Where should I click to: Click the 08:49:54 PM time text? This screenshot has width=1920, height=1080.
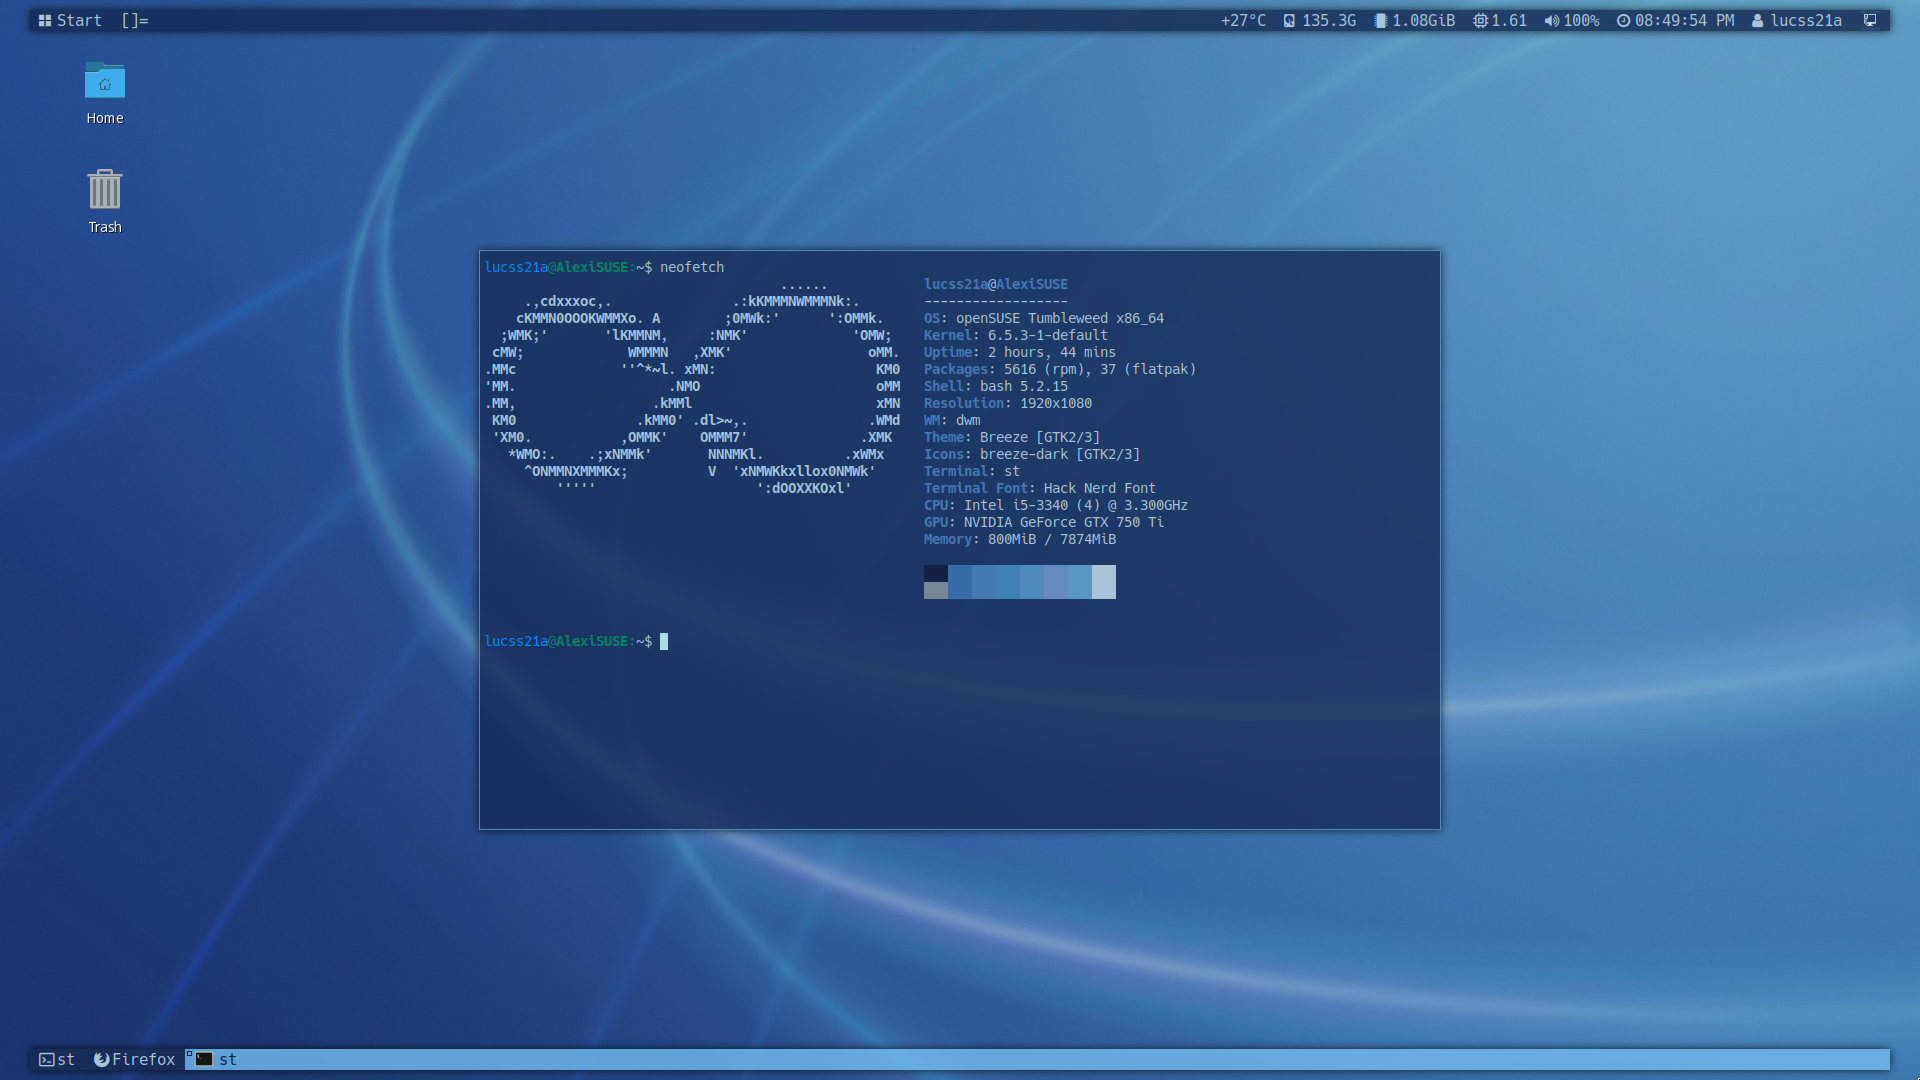(1685, 21)
